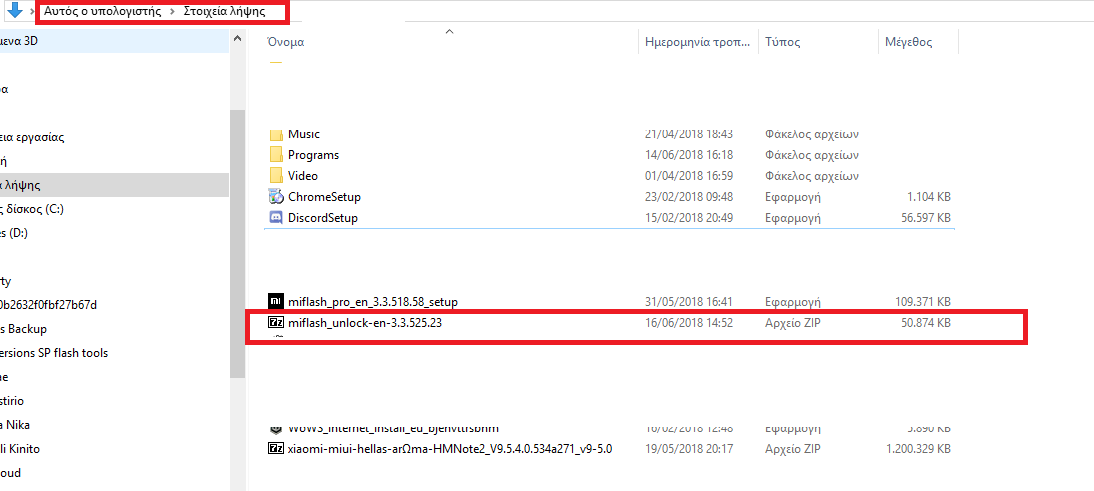Select sidebar item ending '0b2632f0fbf27b67d'
This screenshot has height=491, width=1094.
[48, 305]
